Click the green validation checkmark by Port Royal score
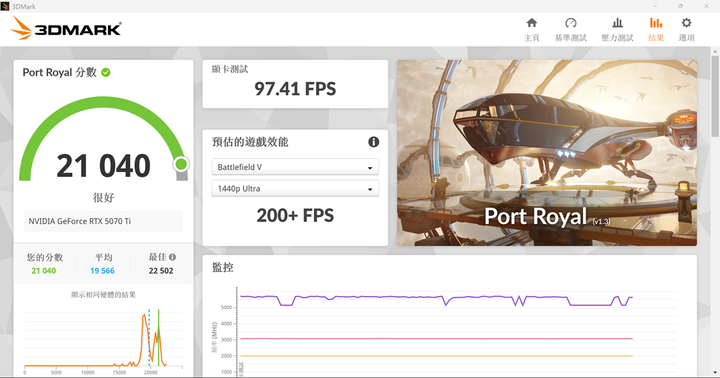Screen dimensions: 720x378 point(106,72)
